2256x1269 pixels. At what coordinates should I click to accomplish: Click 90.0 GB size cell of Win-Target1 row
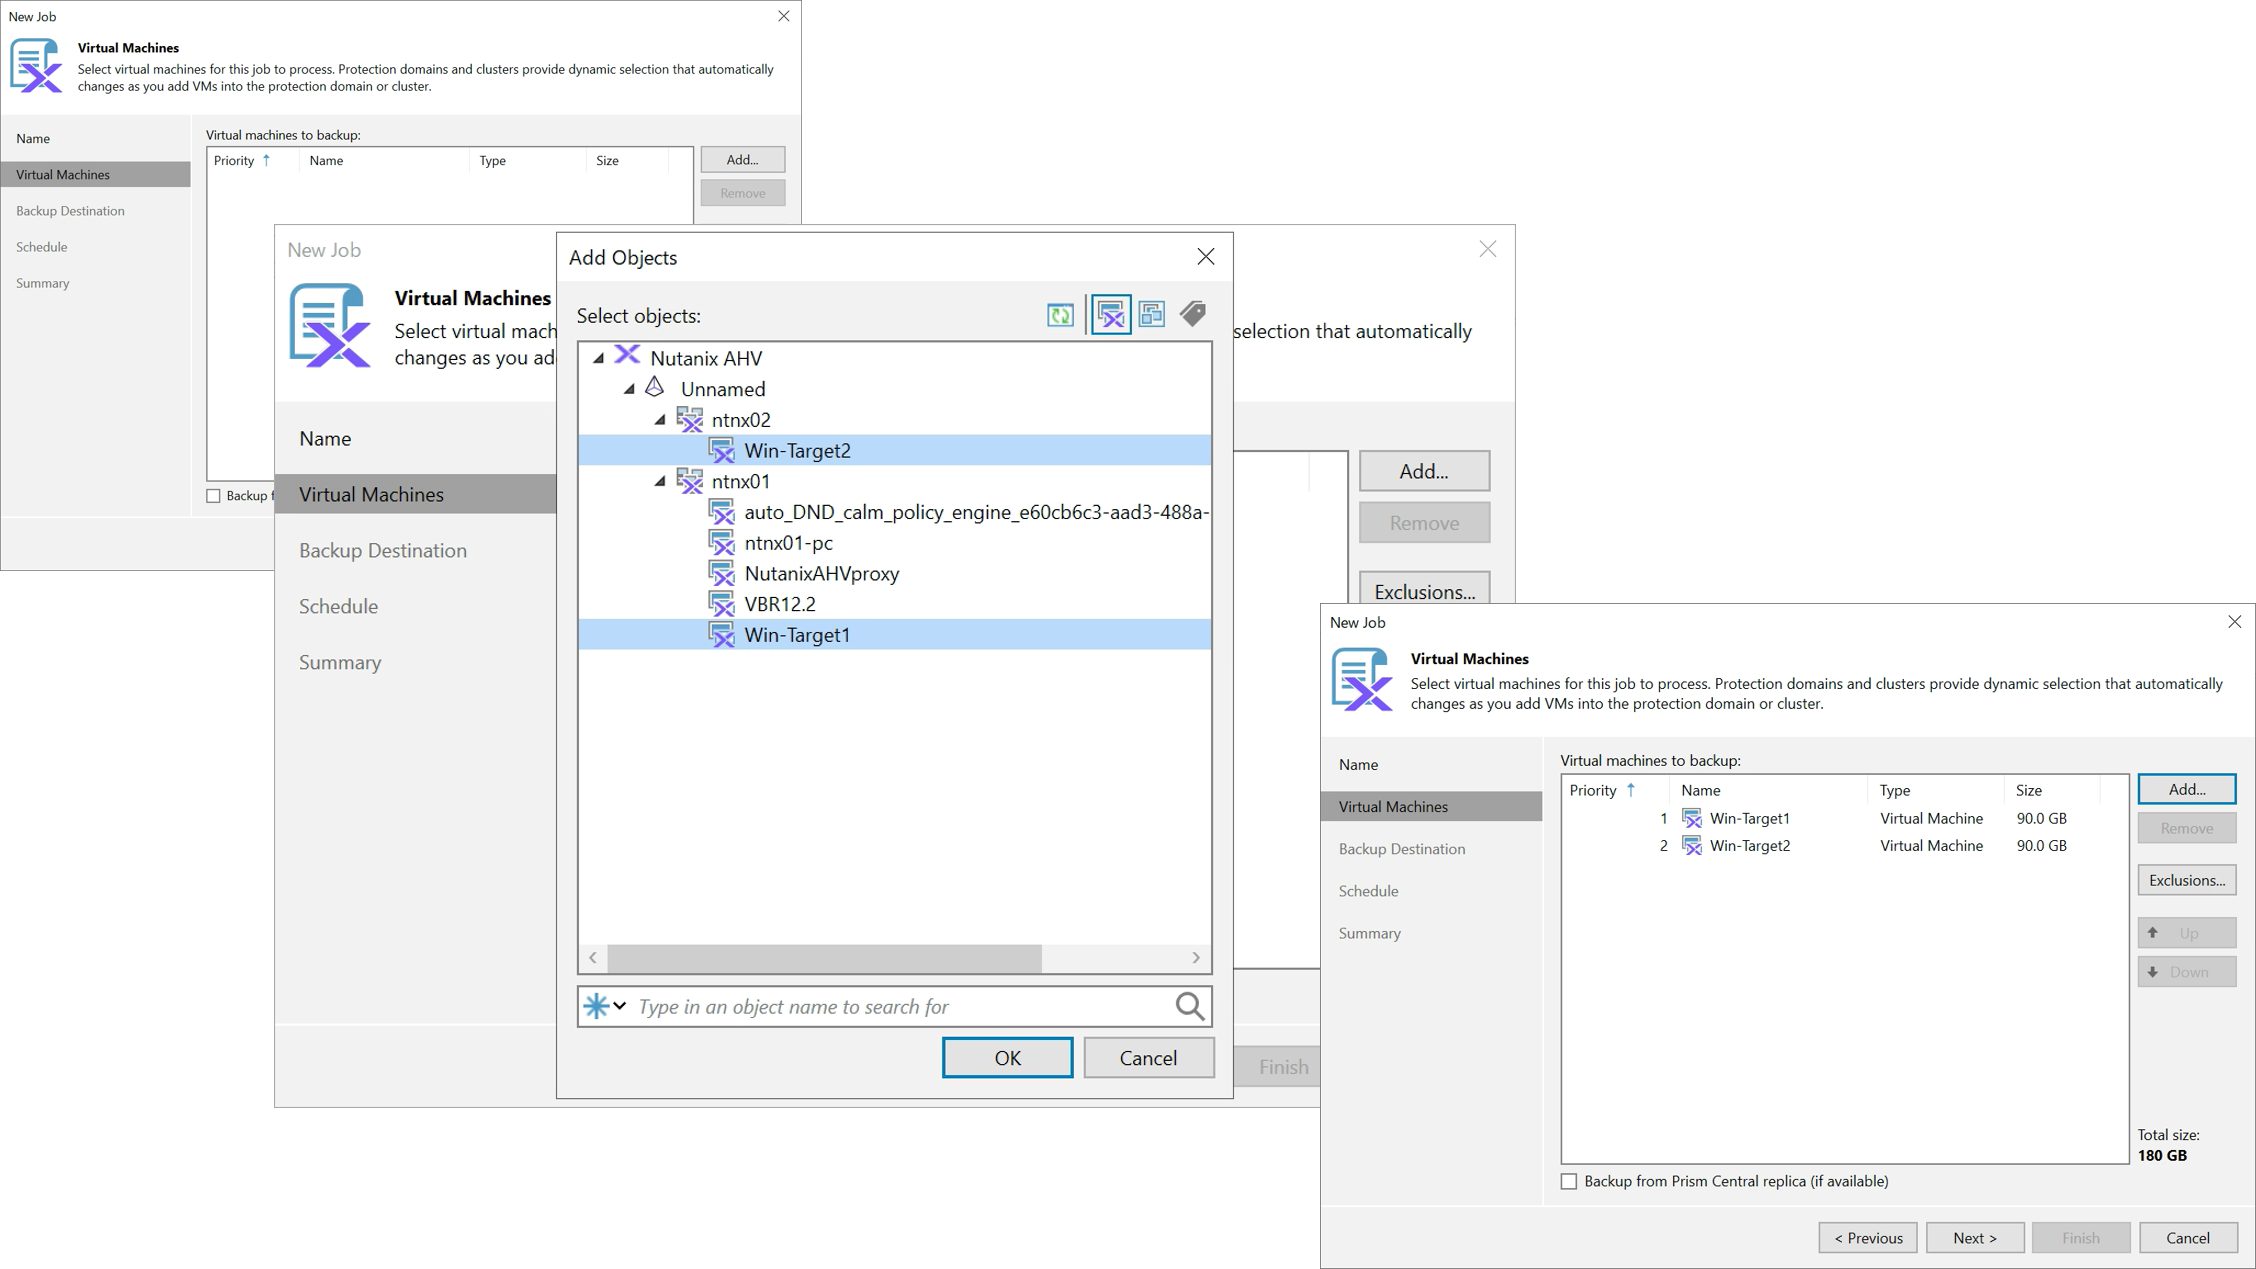2041,819
